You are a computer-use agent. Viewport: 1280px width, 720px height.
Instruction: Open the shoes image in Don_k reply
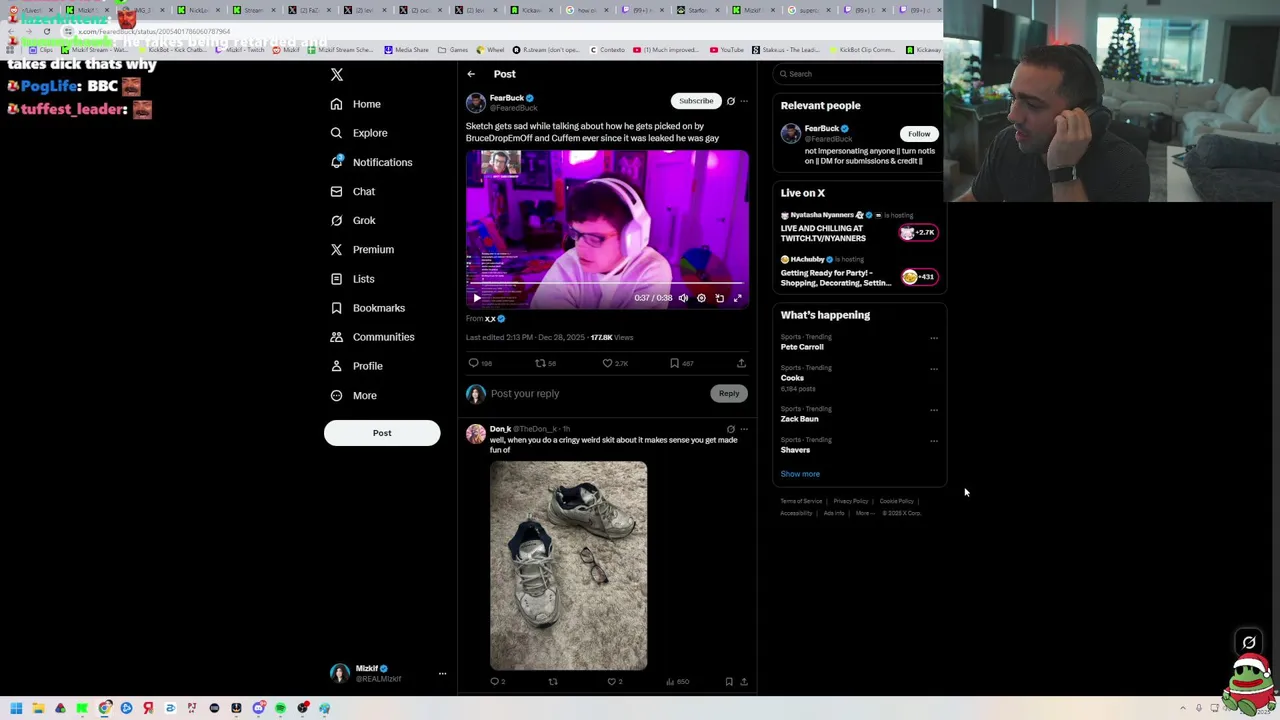coord(568,565)
